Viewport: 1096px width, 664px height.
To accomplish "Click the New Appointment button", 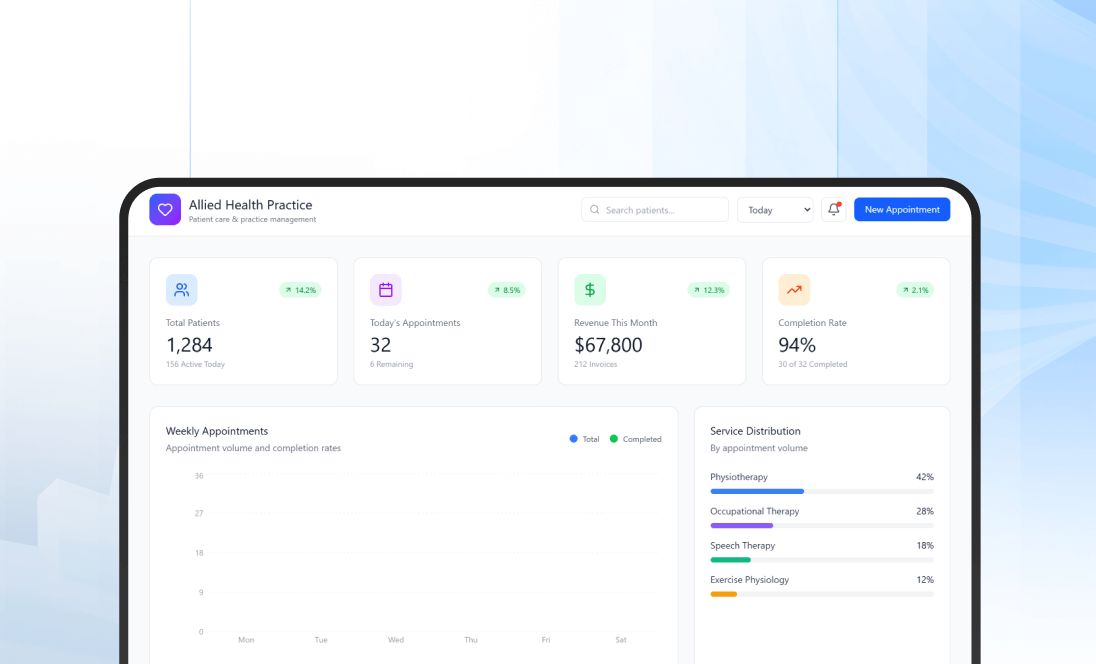I will pyautogui.click(x=901, y=209).
